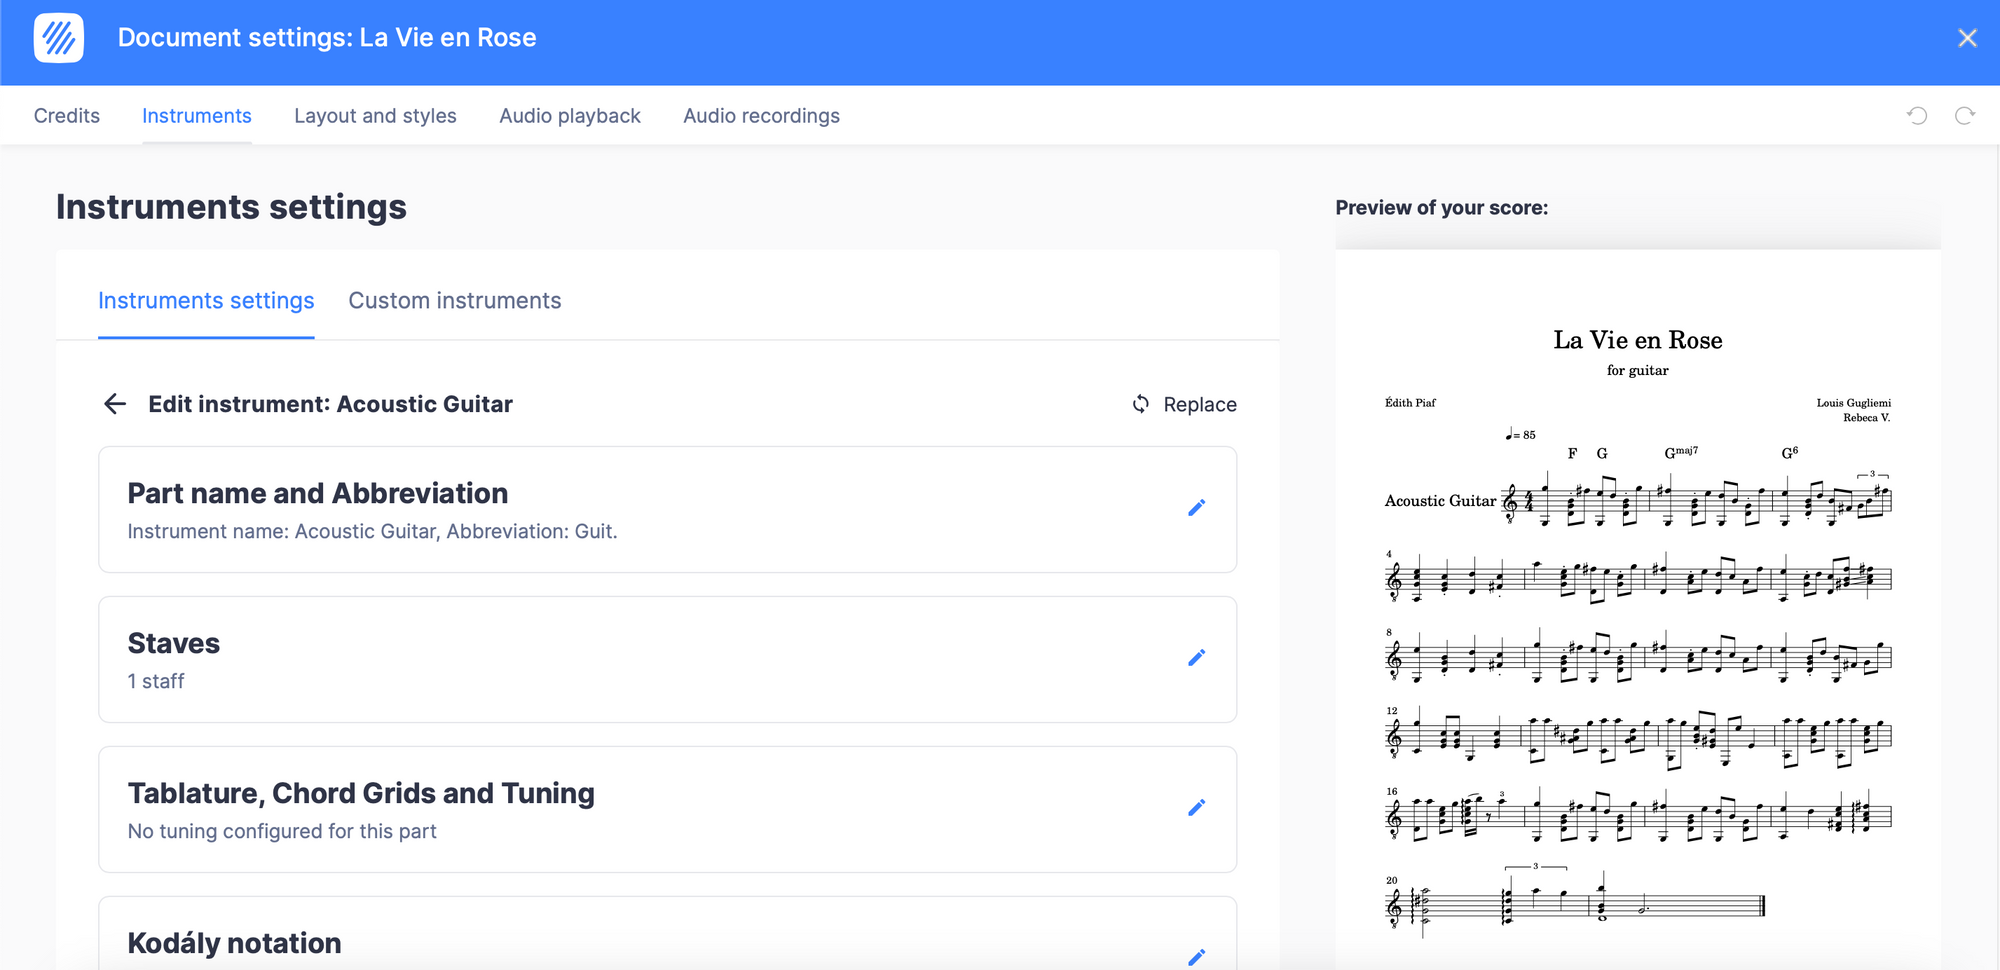Viewport: 2000px width, 970px height.
Task: Edit Tablature, Chord Grids and Tuning pencil
Action: 1196,808
